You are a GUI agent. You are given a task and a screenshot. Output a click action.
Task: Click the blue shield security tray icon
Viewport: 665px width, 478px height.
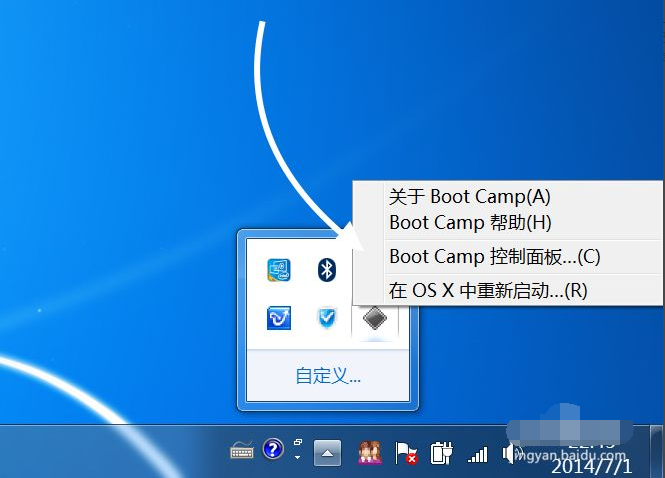point(326,318)
